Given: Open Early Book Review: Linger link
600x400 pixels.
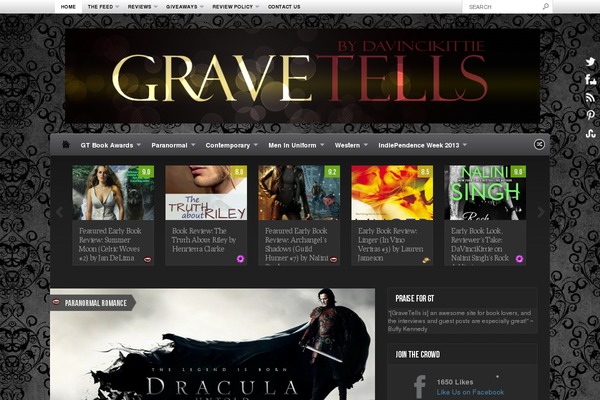Looking at the screenshot, I should [390, 244].
